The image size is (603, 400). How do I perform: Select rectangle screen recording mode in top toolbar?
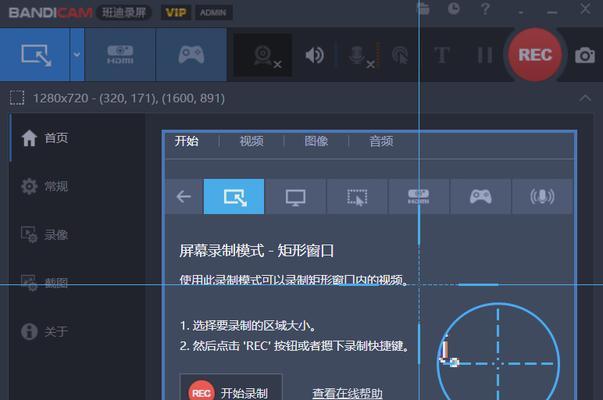coord(35,54)
